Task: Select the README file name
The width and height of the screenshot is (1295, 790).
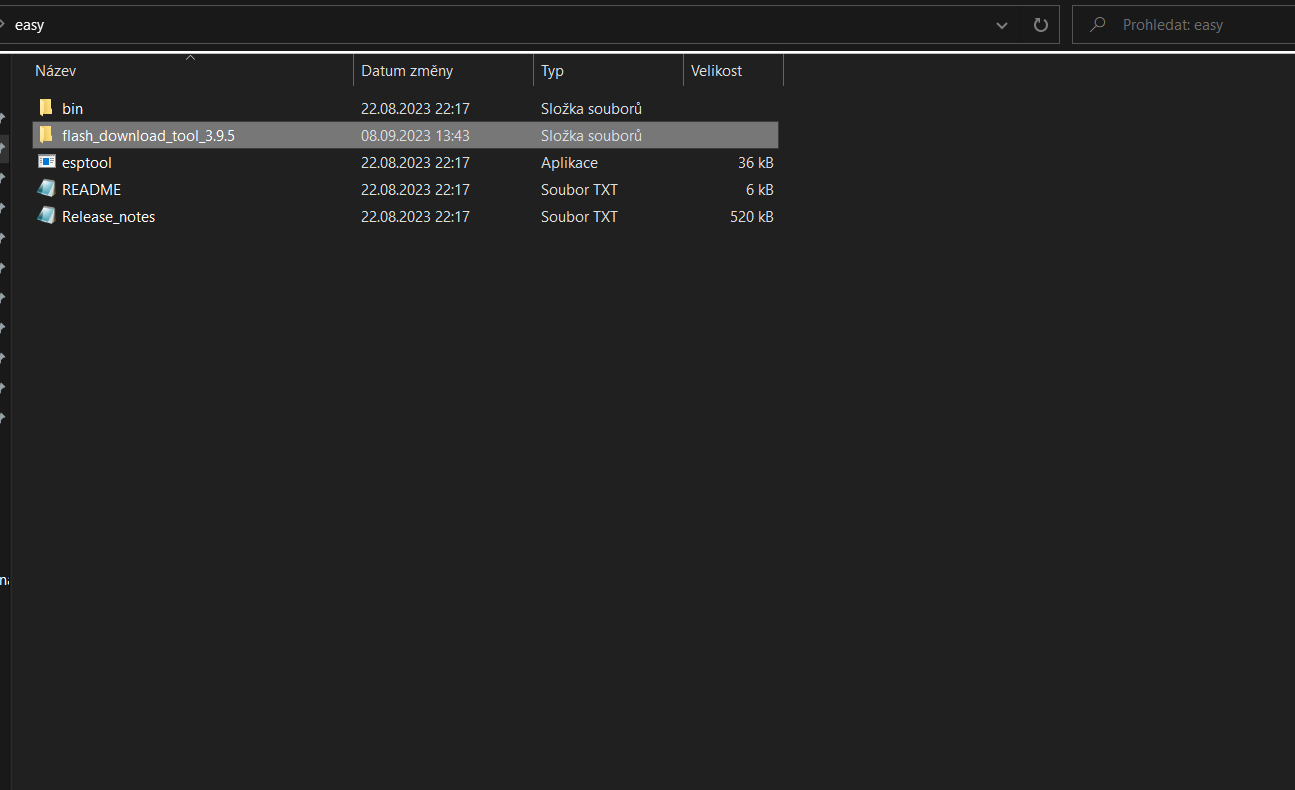Action: pos(91,189)
